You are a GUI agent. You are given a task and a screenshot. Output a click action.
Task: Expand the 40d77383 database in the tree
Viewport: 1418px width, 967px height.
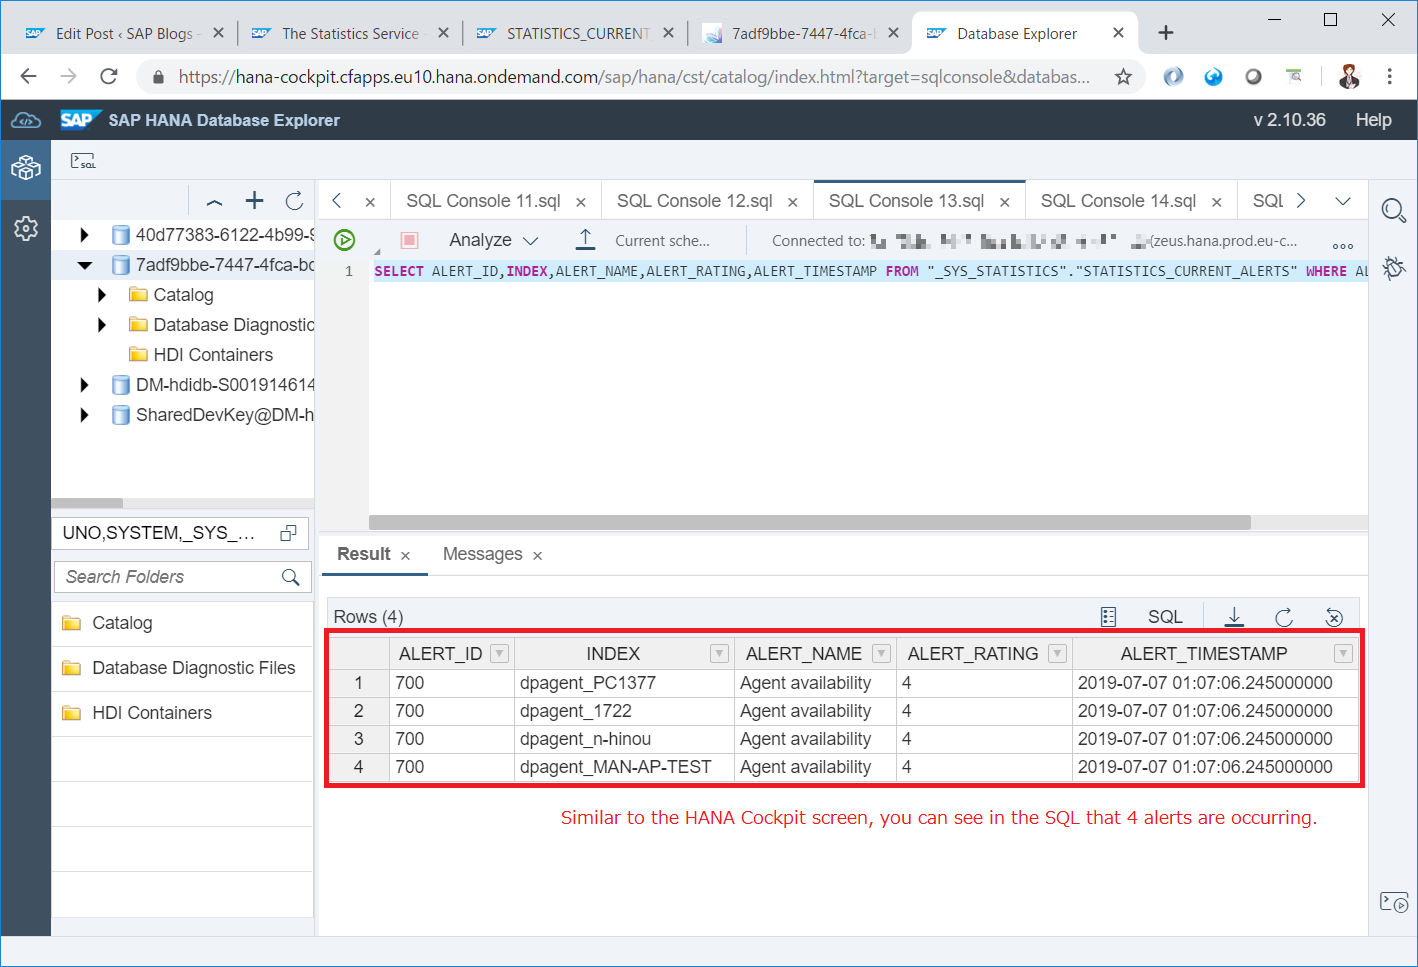(84, 234)
